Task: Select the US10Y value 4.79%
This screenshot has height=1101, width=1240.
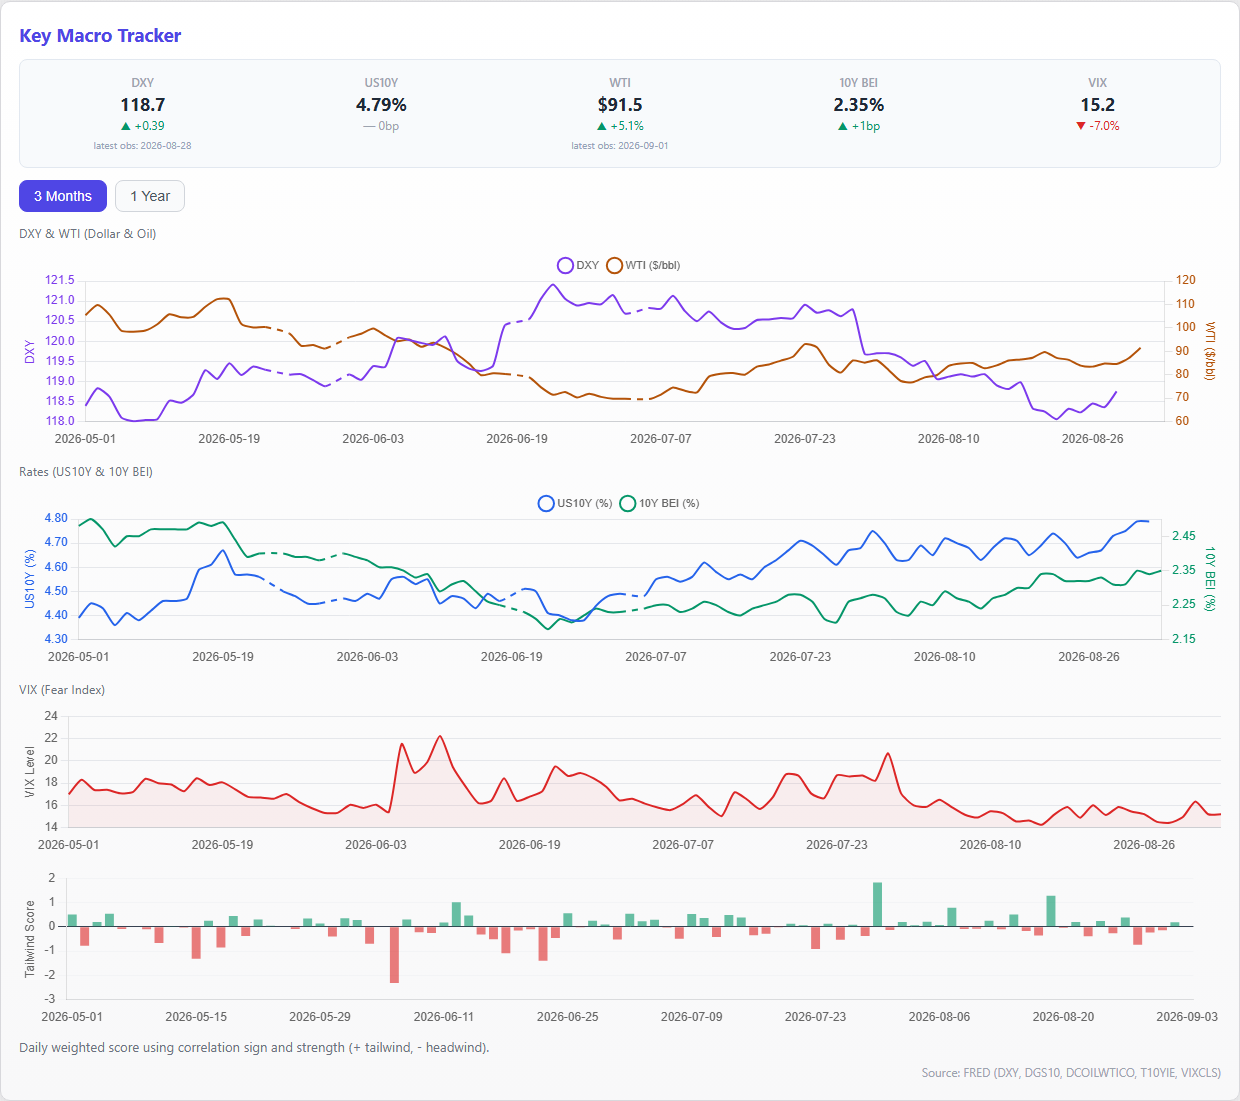Action: point(381,105)
